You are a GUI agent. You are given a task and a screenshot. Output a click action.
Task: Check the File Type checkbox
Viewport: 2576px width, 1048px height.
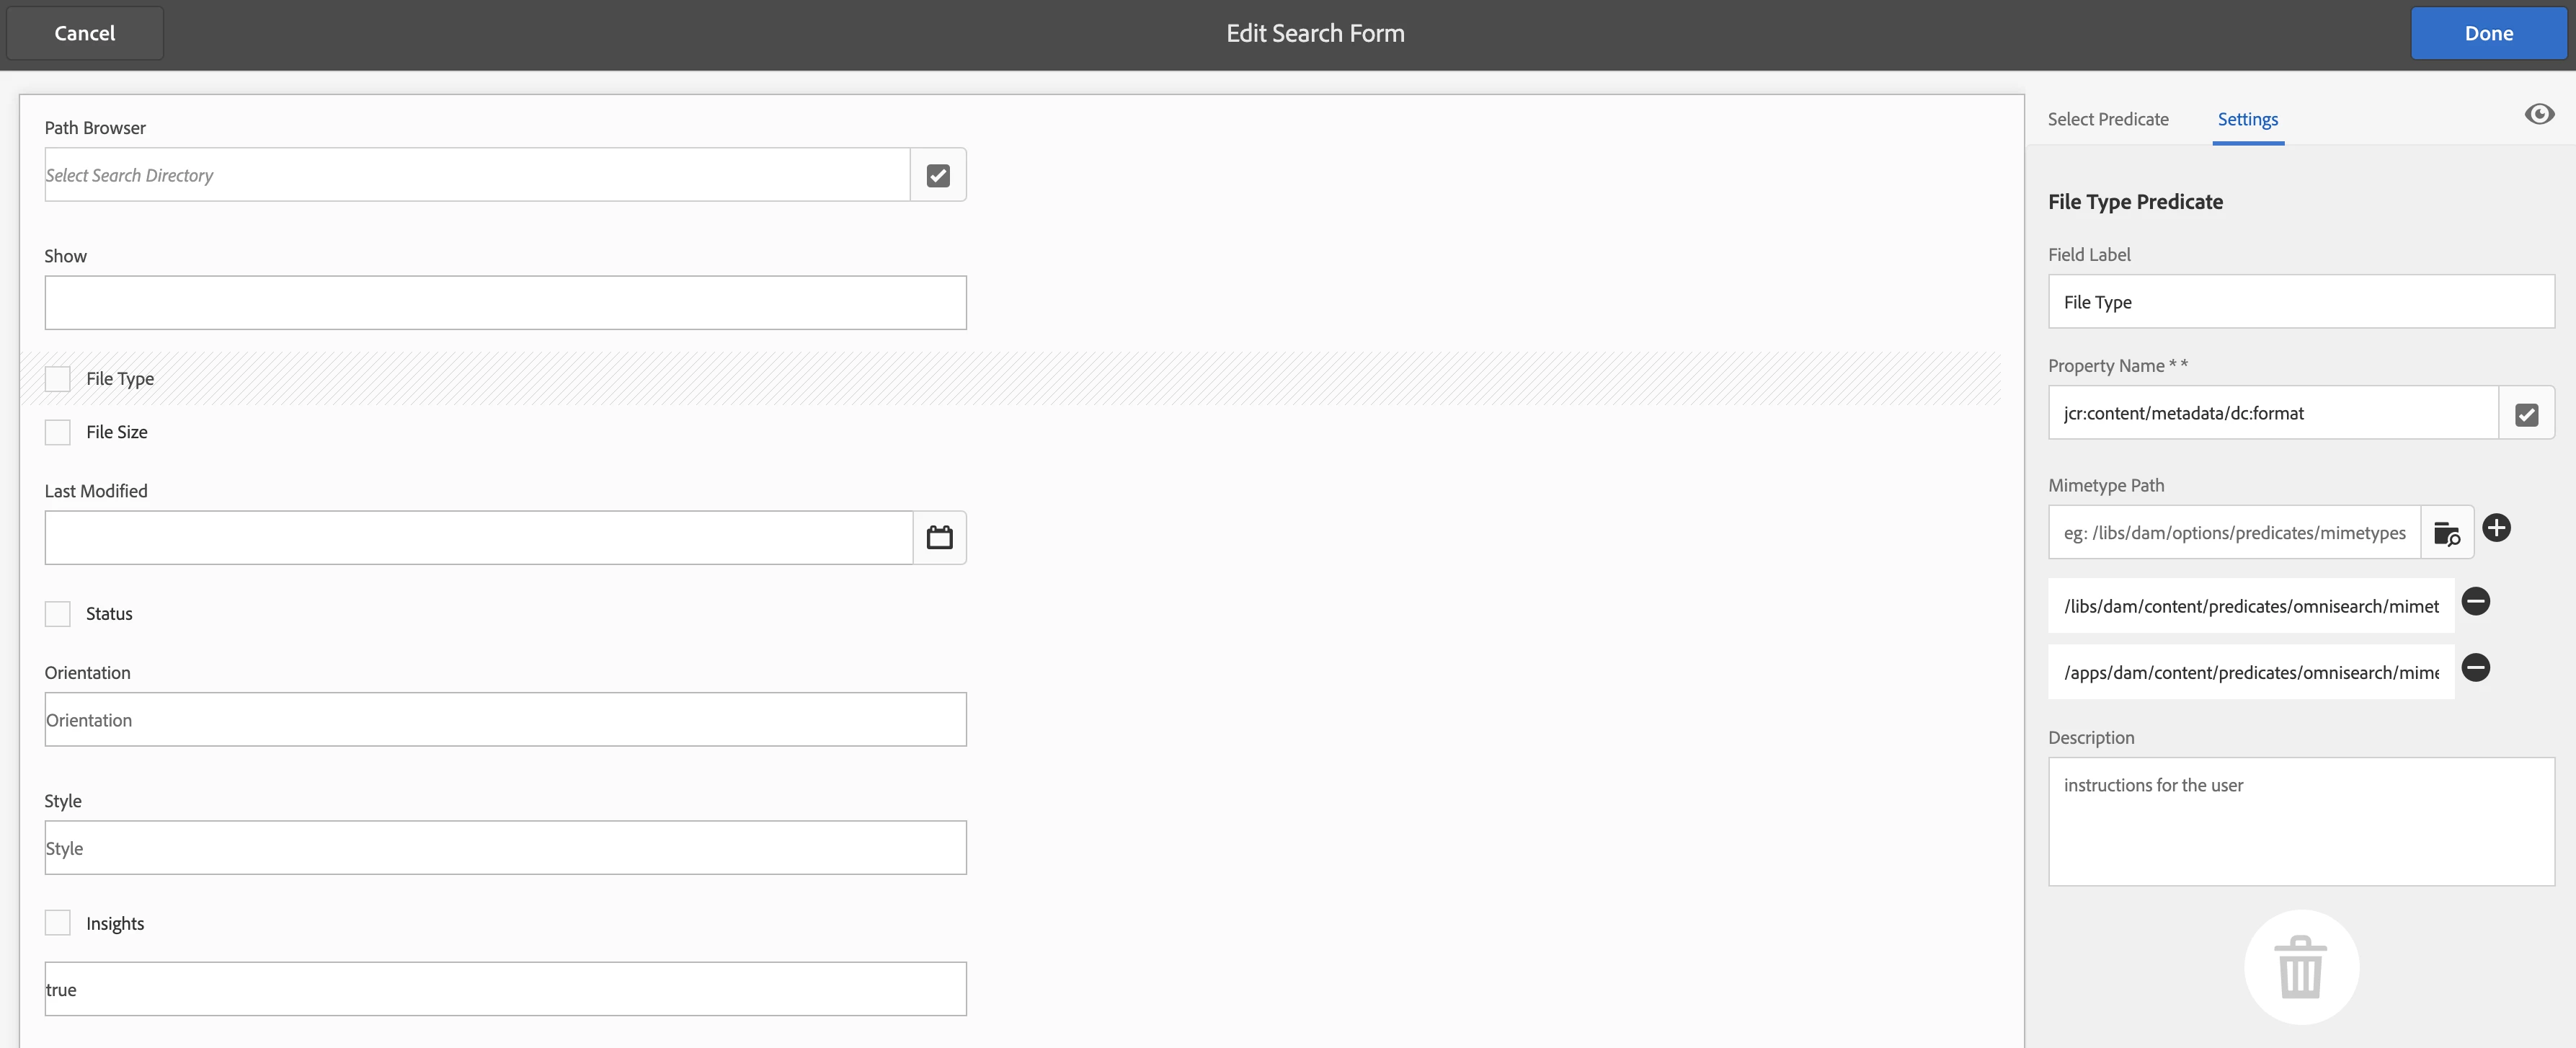[58, 379]
